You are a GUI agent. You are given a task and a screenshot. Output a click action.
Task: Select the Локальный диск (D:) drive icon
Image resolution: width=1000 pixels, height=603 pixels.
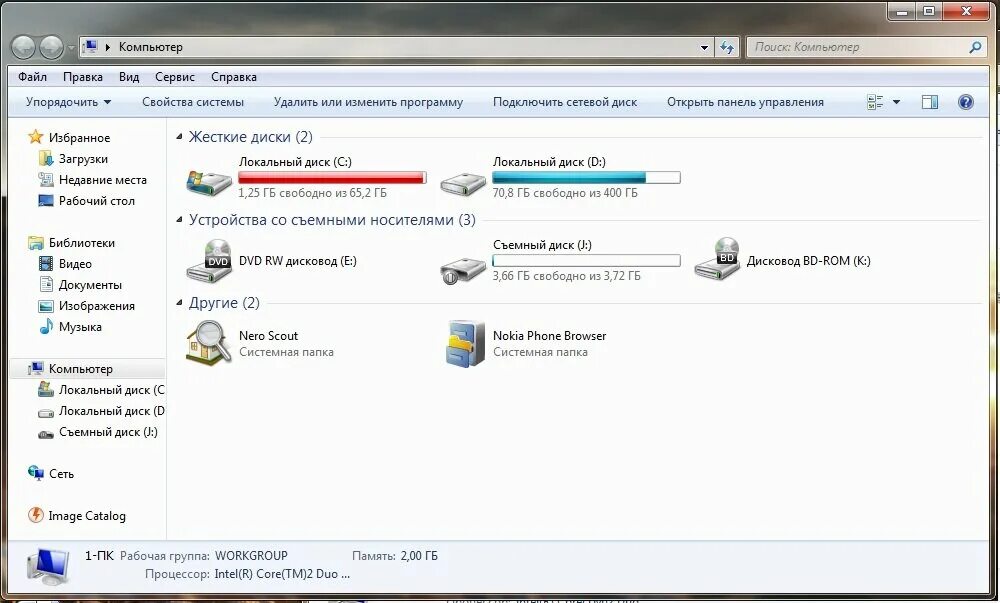[462, 183]
